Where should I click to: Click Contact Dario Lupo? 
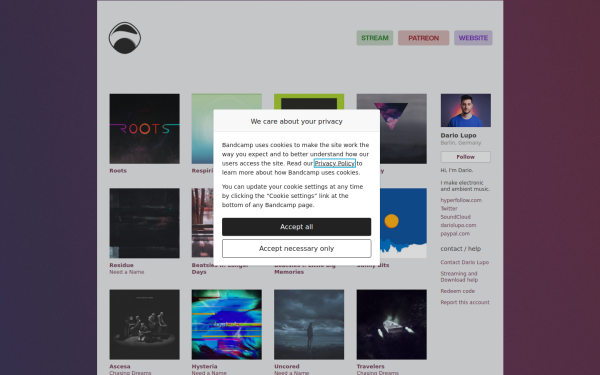click(x=465, y=262)
